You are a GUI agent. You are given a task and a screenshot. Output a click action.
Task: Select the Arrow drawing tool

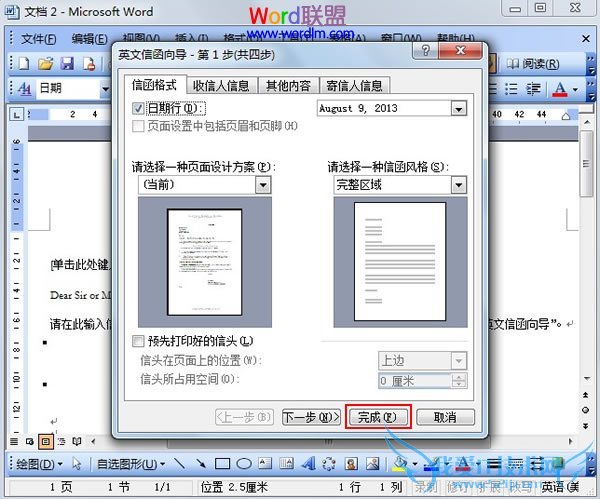pos(201,464)
